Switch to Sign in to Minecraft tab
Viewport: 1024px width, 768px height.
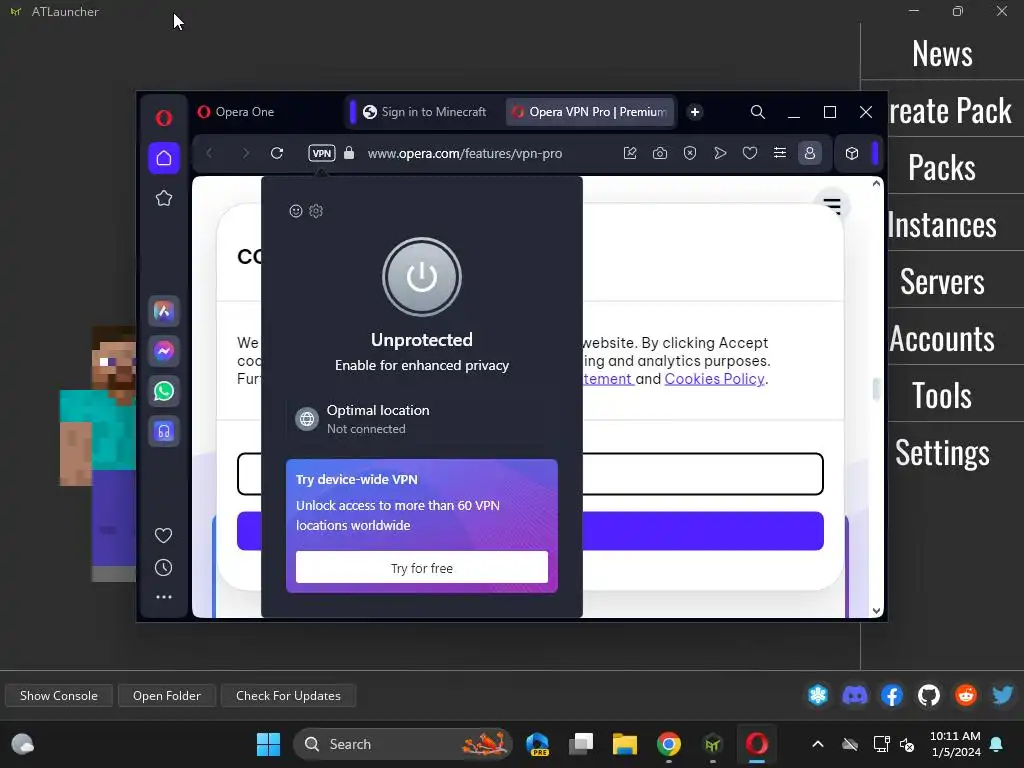pos(425,112)
